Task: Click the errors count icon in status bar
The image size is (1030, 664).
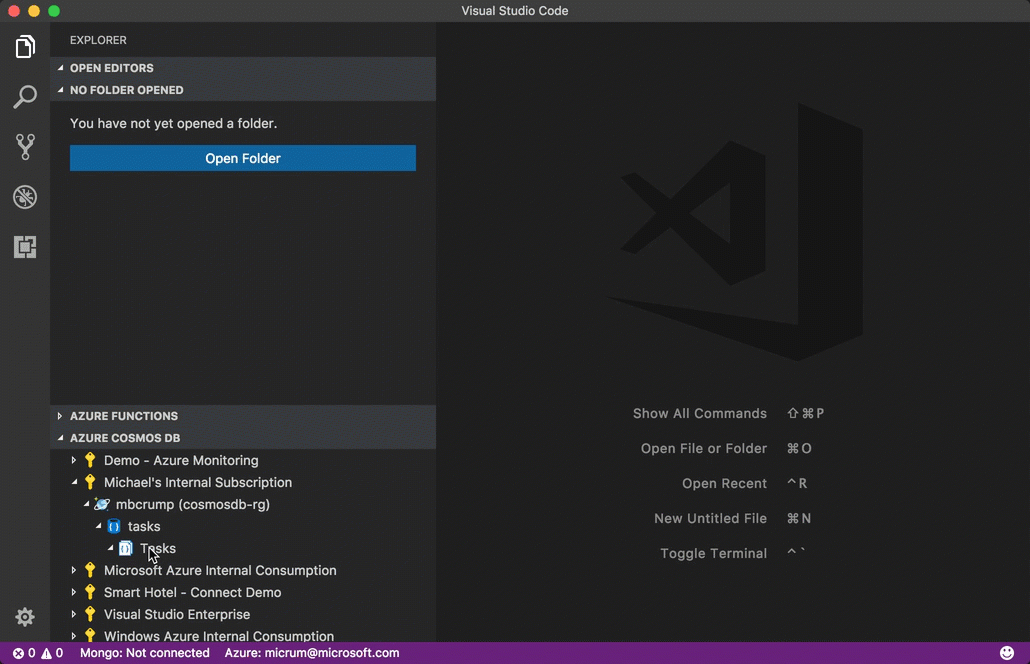Action: [18, 653]
